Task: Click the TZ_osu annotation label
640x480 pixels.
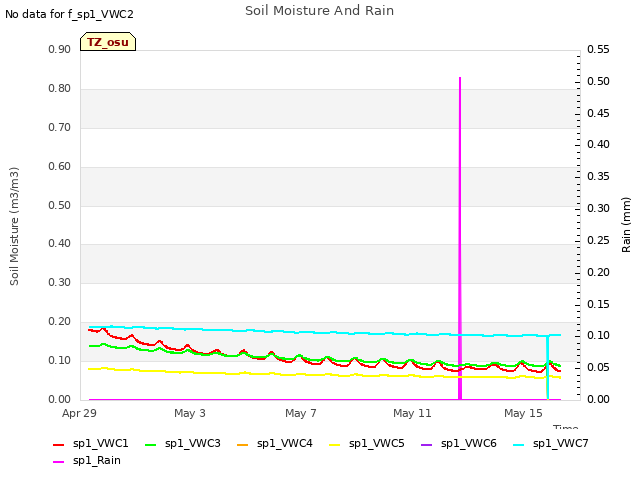Action: (108, 42)
